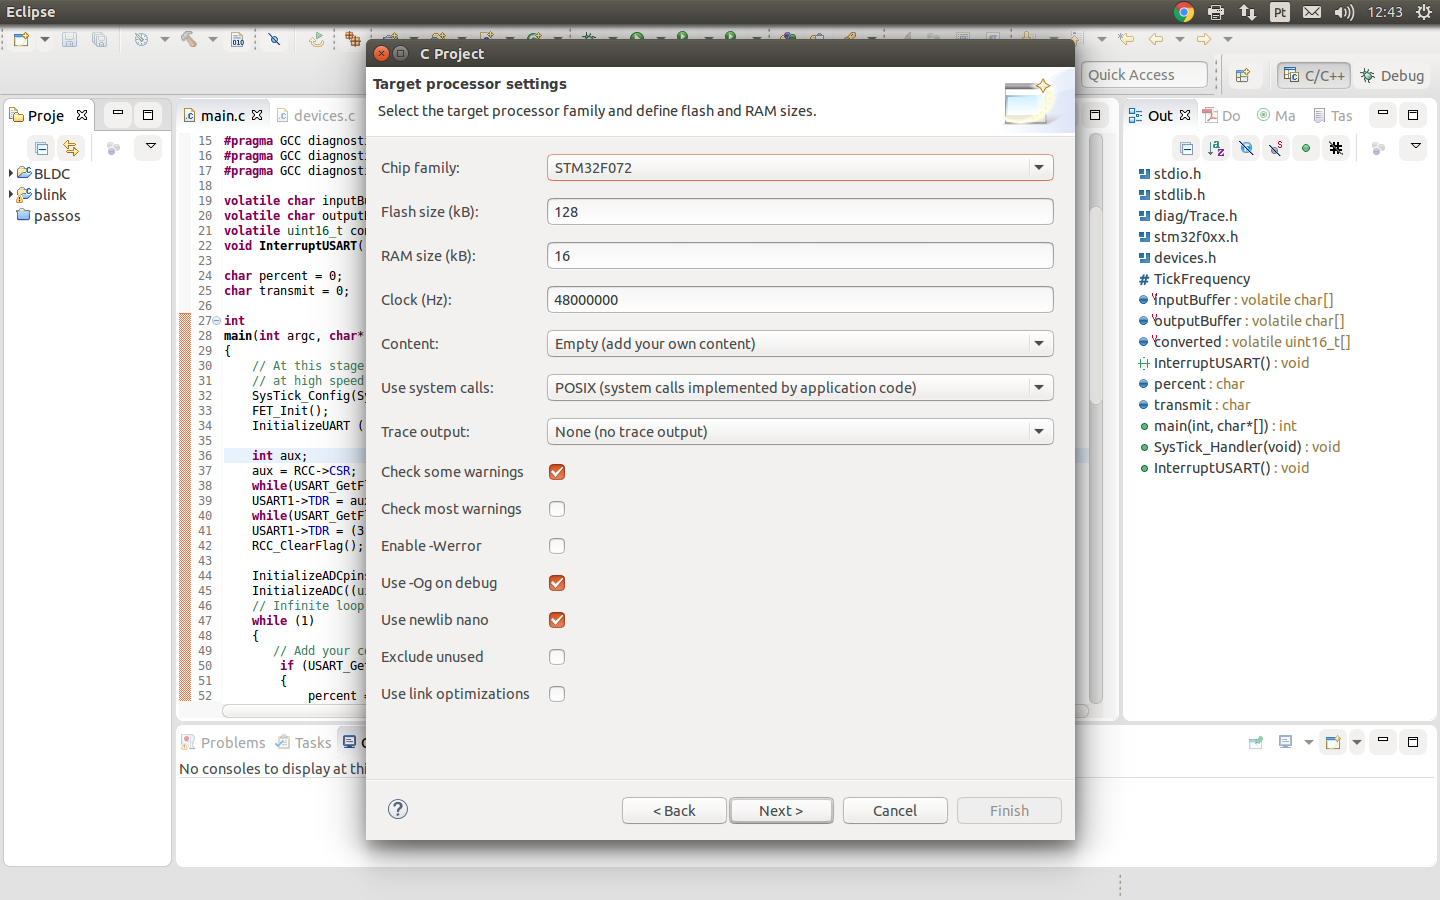Viewport: 1440px width, 900px height.
Task: Enable the 'Use link optimizations' checkbox
Action: tap(557, 694)
